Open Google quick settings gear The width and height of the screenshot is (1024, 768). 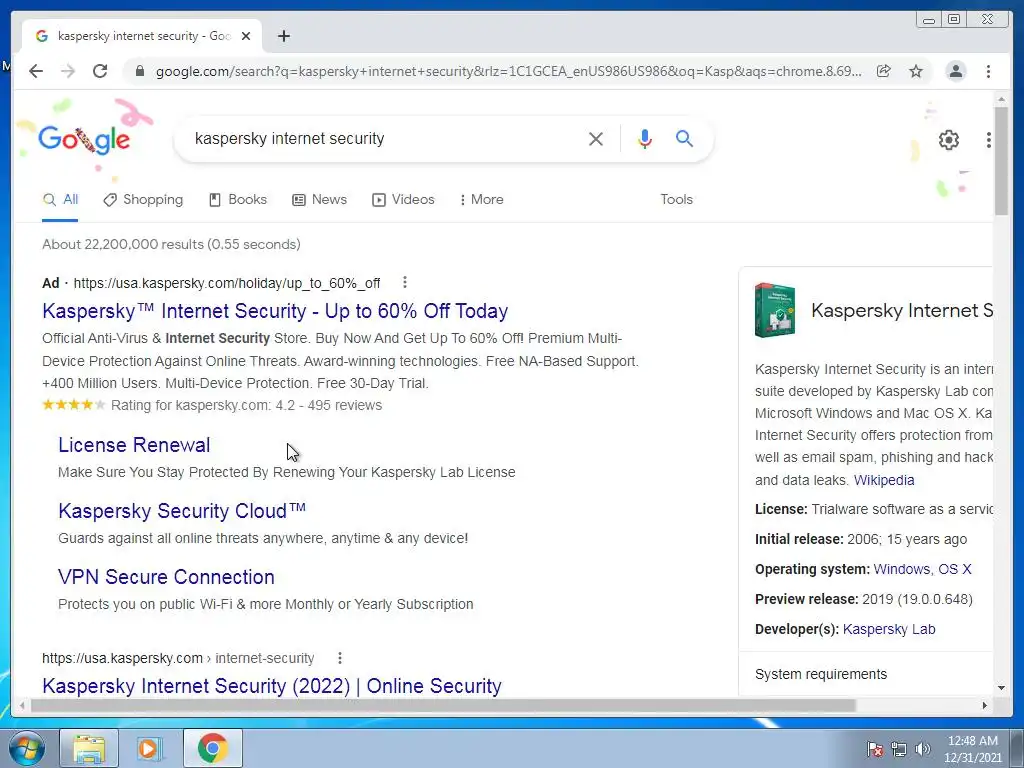[x=949, y=140]
